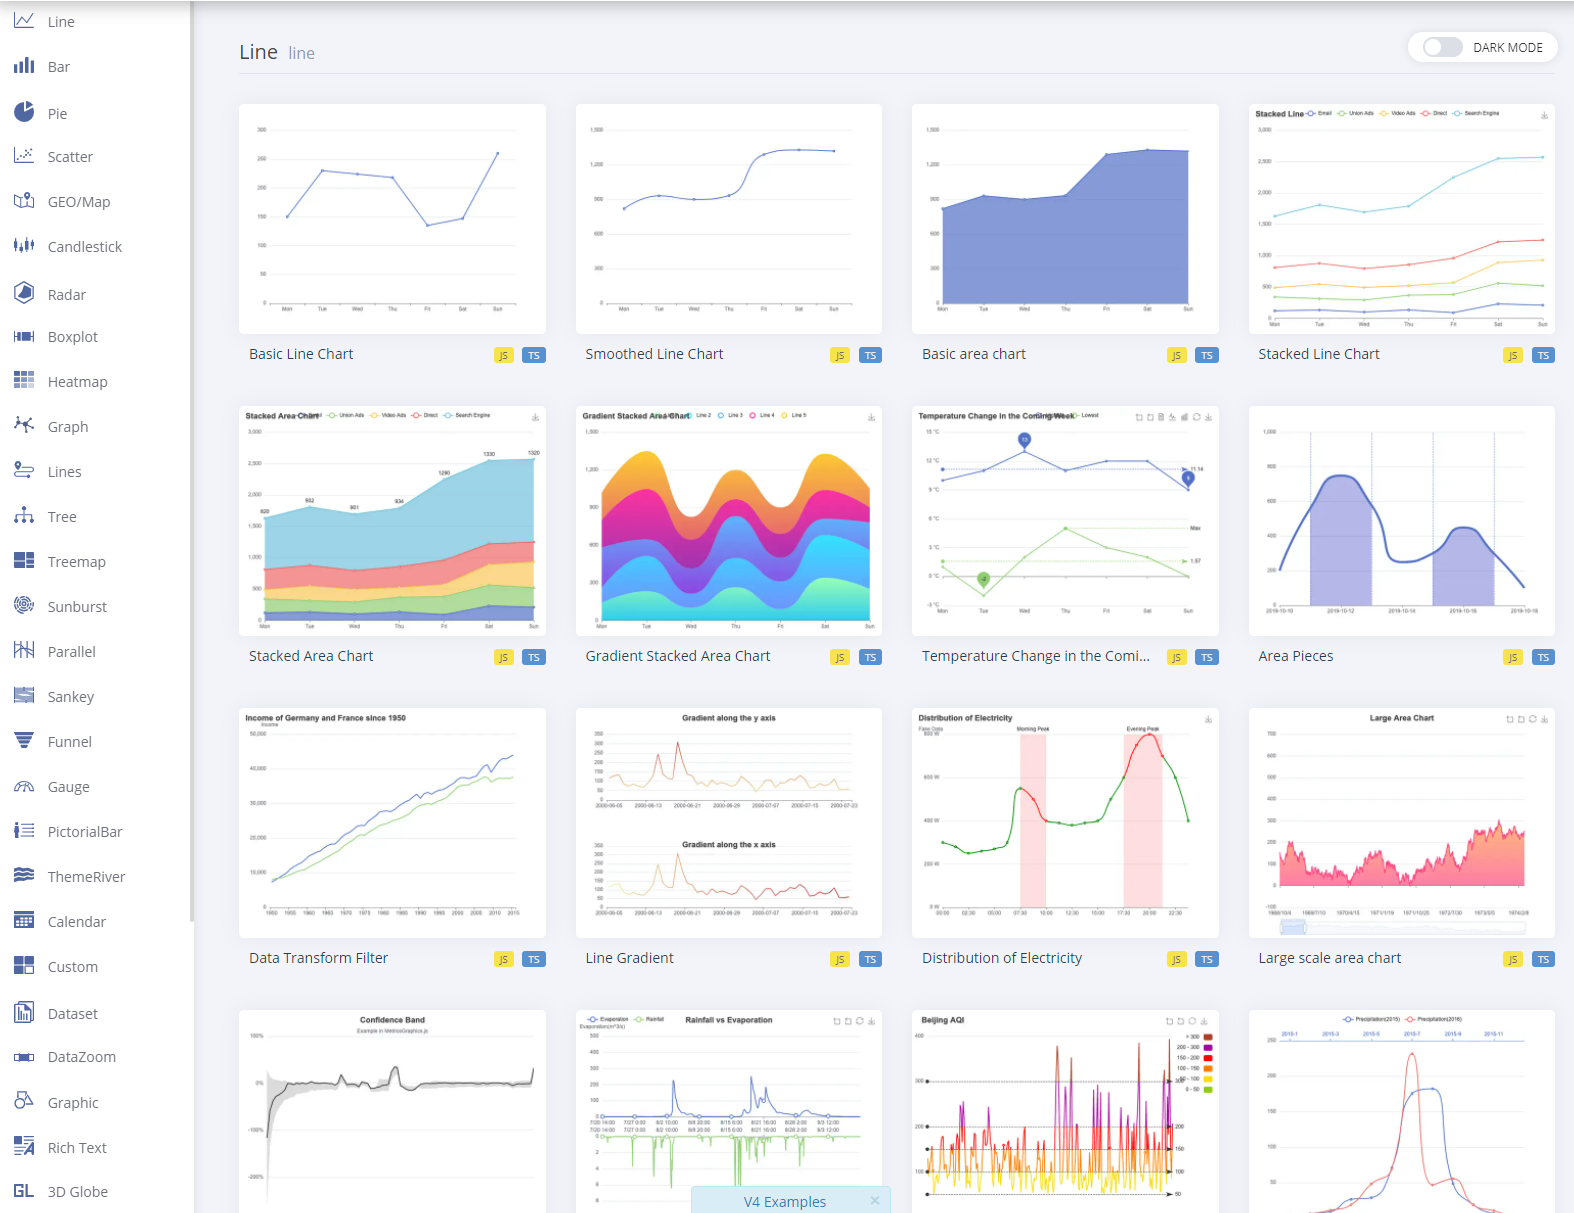Select the 3D Globe GL icon
Image resolution: width=1574 pixels, height=1213 pixels.
[x=24, y=1191]
